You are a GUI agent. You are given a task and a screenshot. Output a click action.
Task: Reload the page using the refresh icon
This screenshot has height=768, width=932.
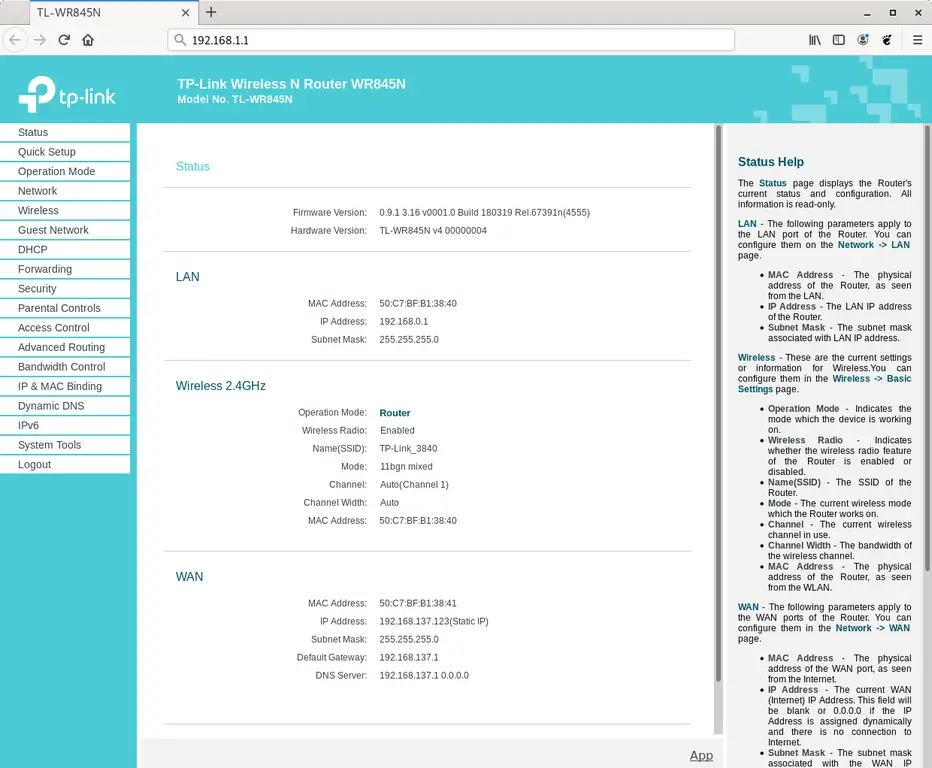64,40
